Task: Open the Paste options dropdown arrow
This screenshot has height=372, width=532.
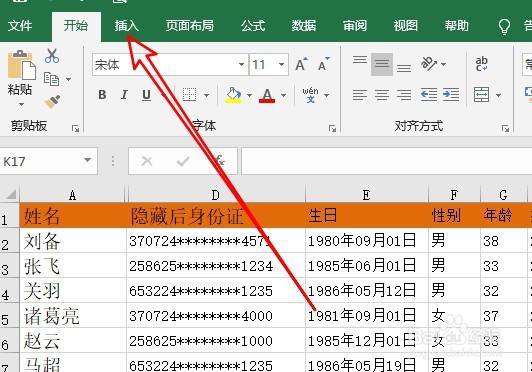Action: 21,104
